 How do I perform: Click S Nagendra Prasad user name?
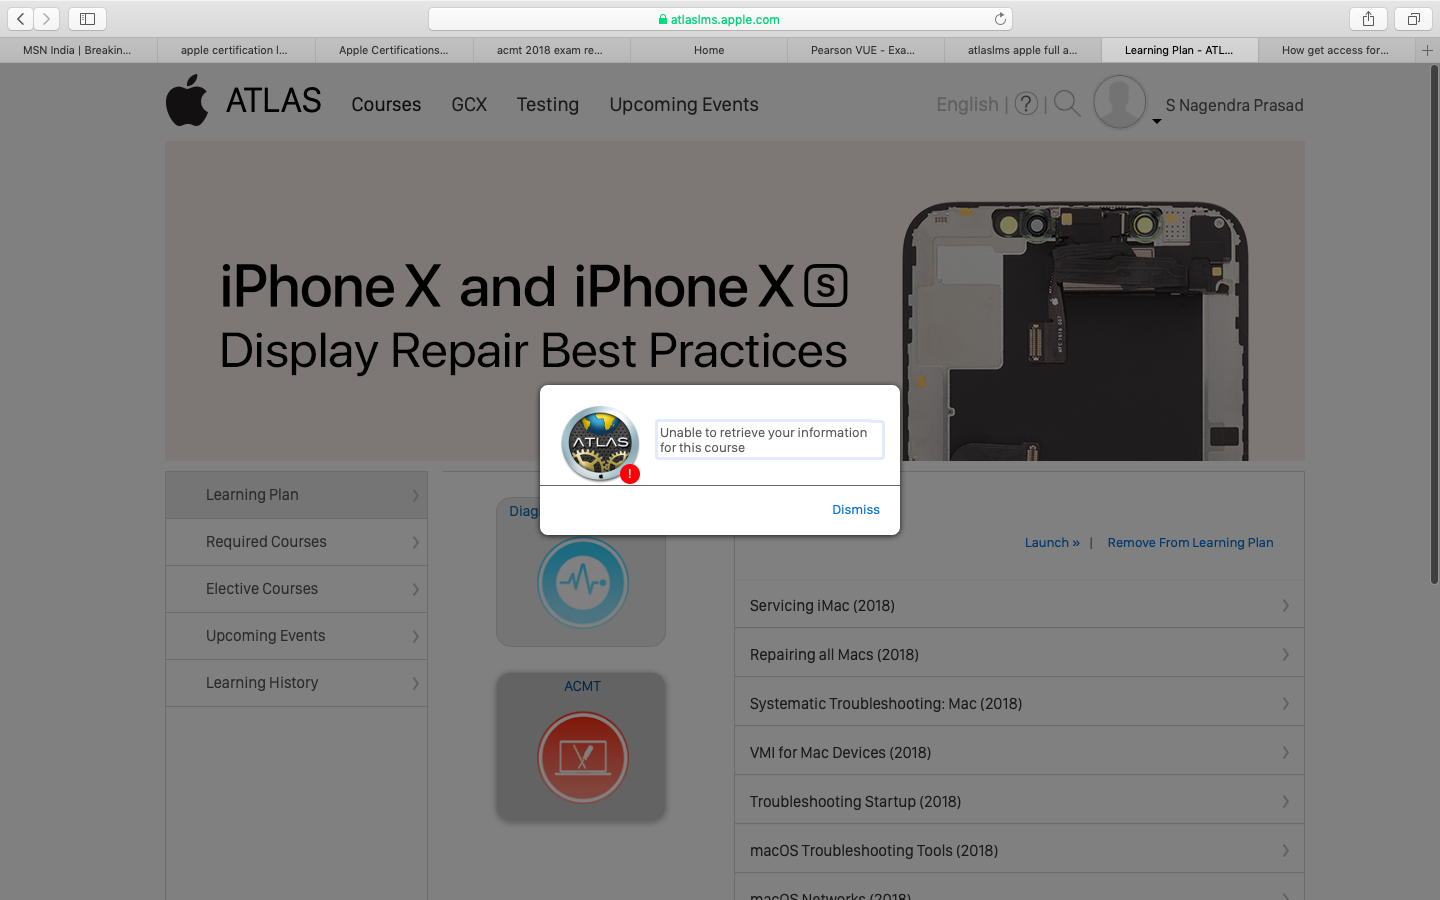1234,105
